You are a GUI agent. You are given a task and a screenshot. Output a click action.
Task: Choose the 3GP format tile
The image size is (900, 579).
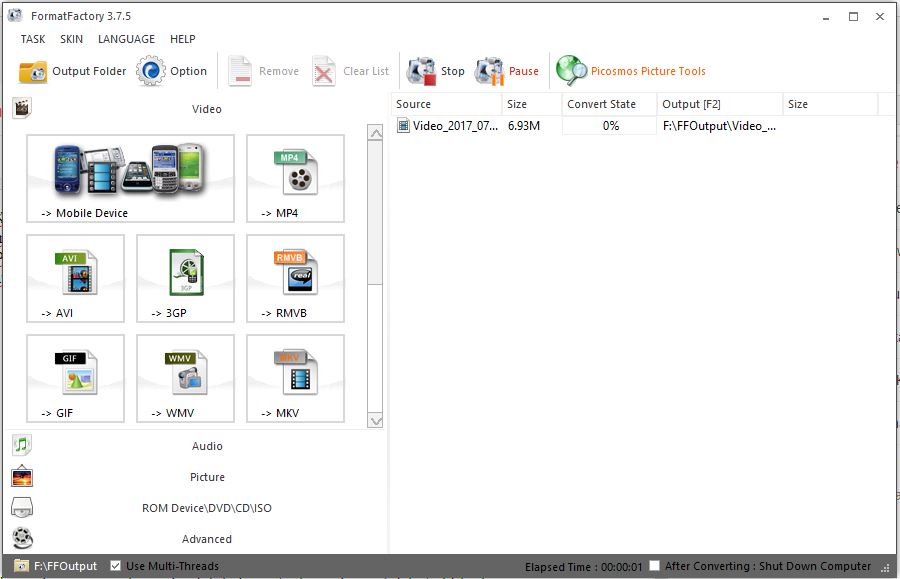click(x=185, y=278)
